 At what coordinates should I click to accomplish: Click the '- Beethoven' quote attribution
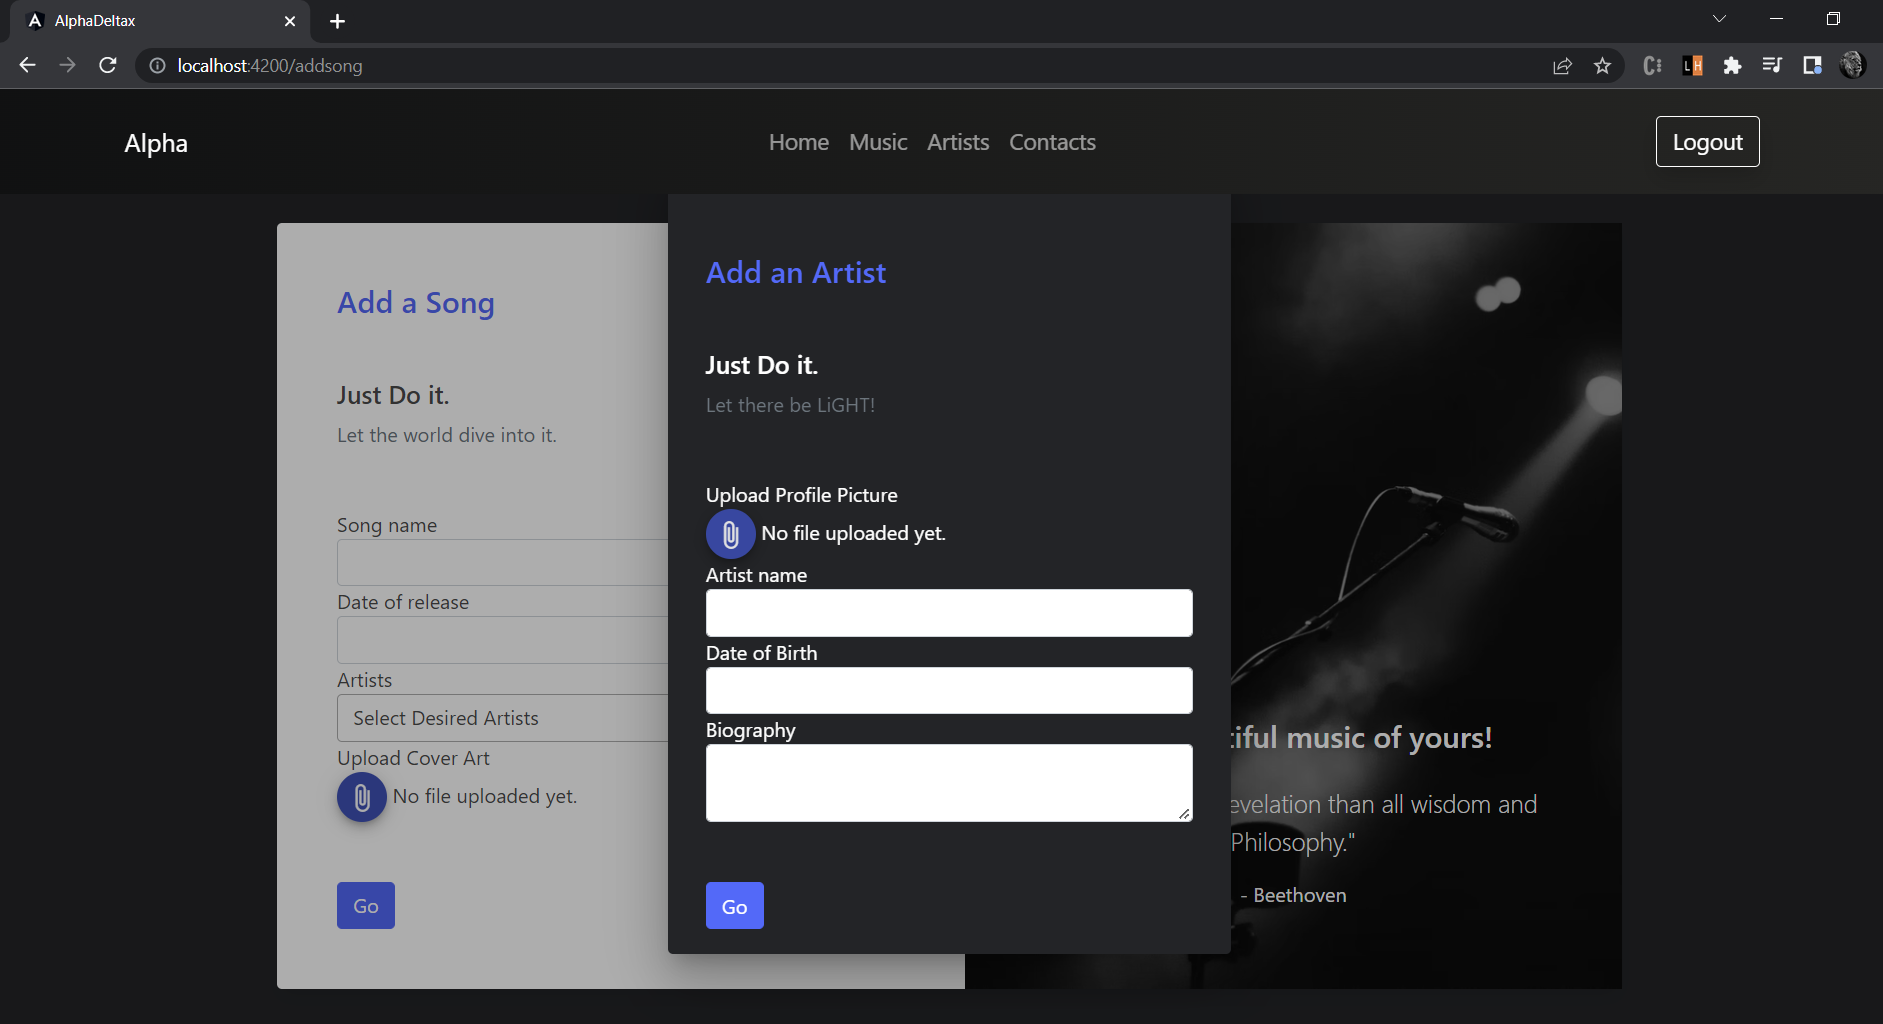pyautogui.click(x=1293, y=895)
